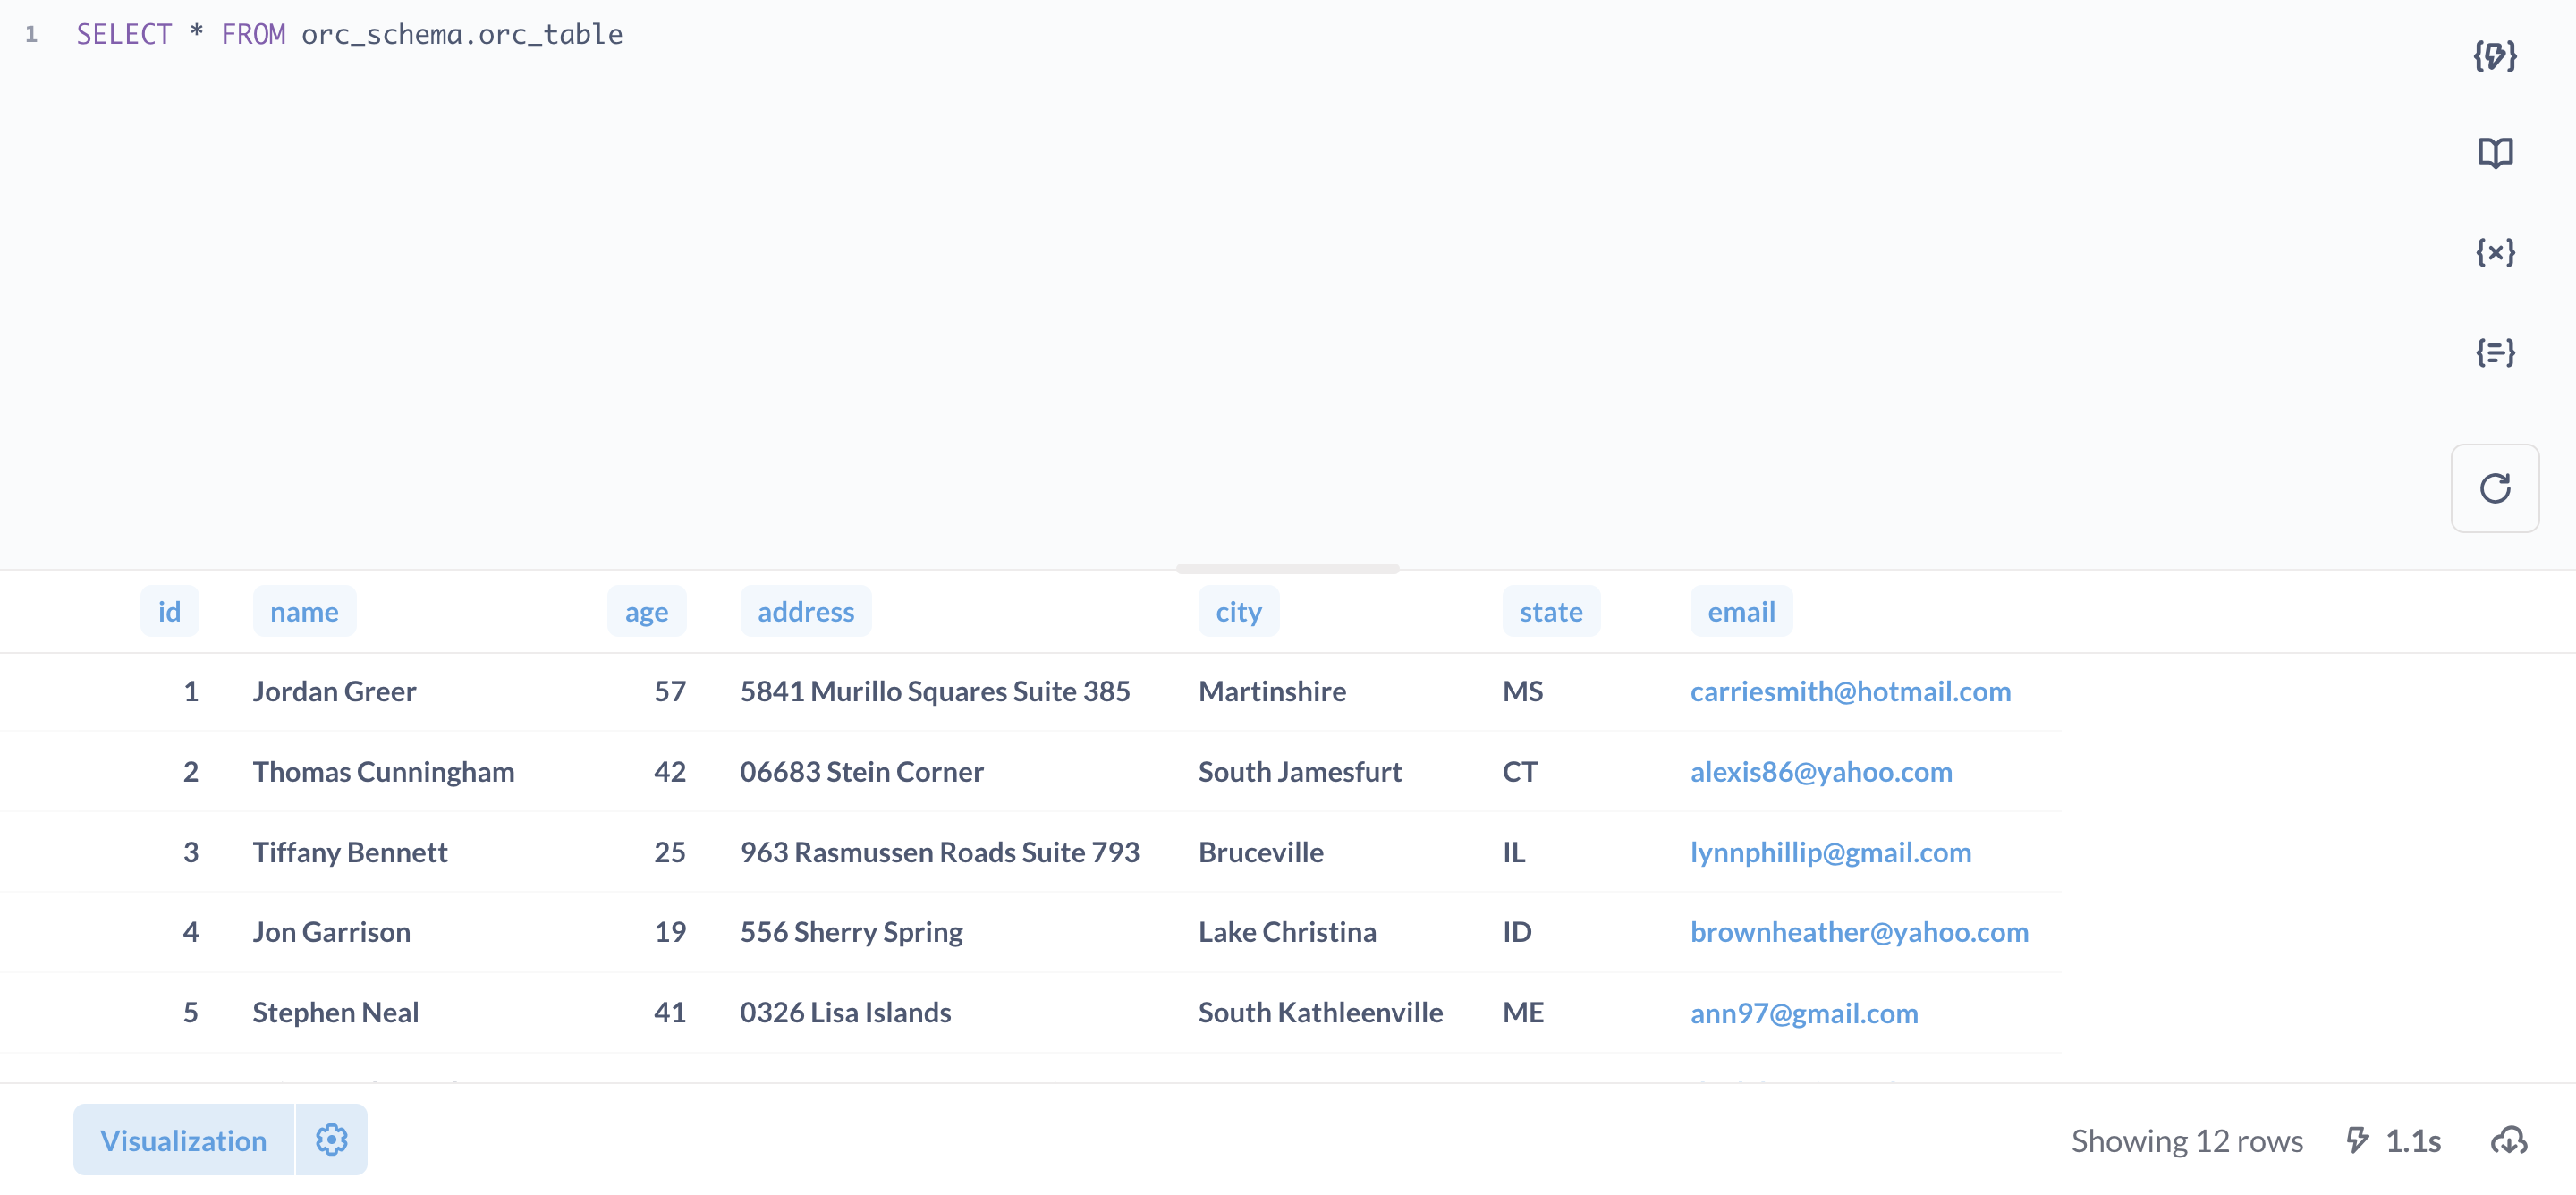Image resolution: width=2576 pixels, height=1195 pixels.
Task: Grab the editor resize handle bar
Action: click(x=1287, y=568)
